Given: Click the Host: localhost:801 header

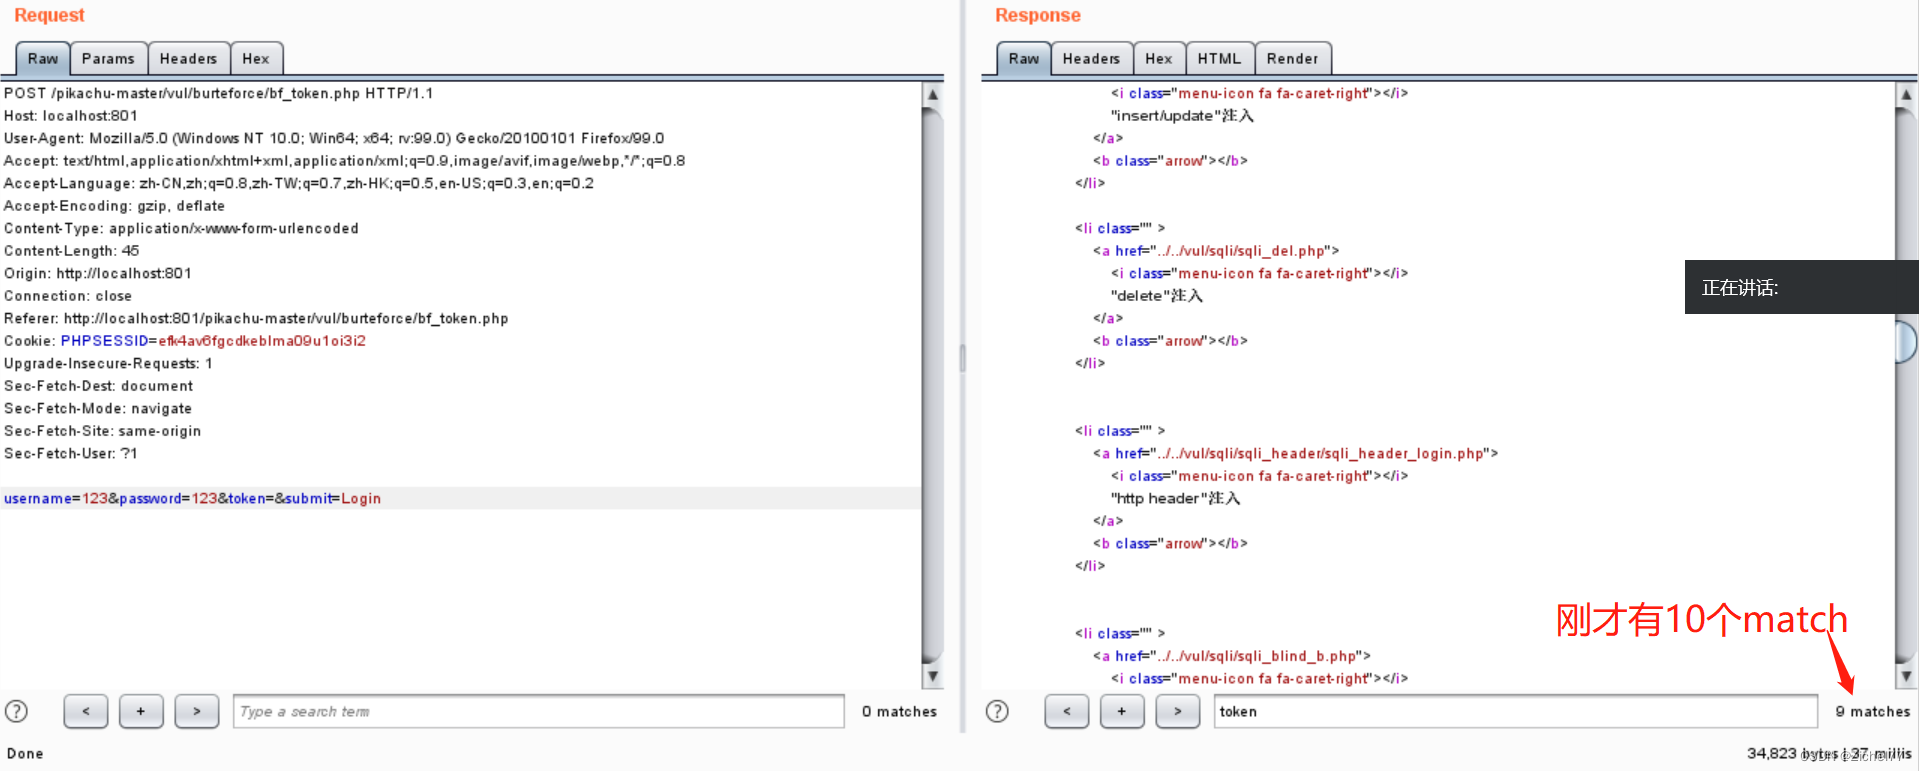Looking at the screenshot, I should tap(70, 116).
